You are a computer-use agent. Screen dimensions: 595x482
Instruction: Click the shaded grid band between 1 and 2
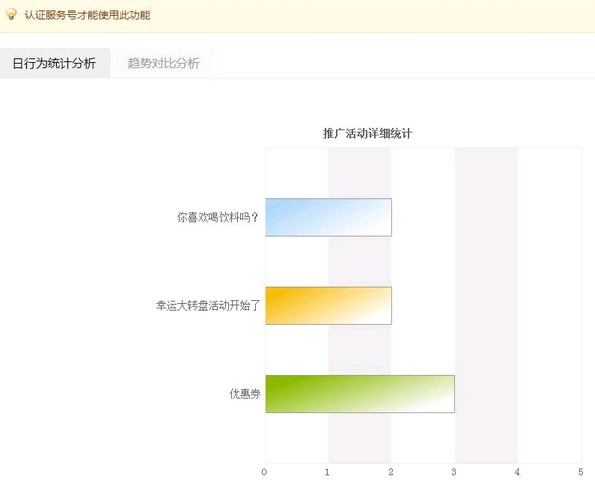click(x=359, y=171)
